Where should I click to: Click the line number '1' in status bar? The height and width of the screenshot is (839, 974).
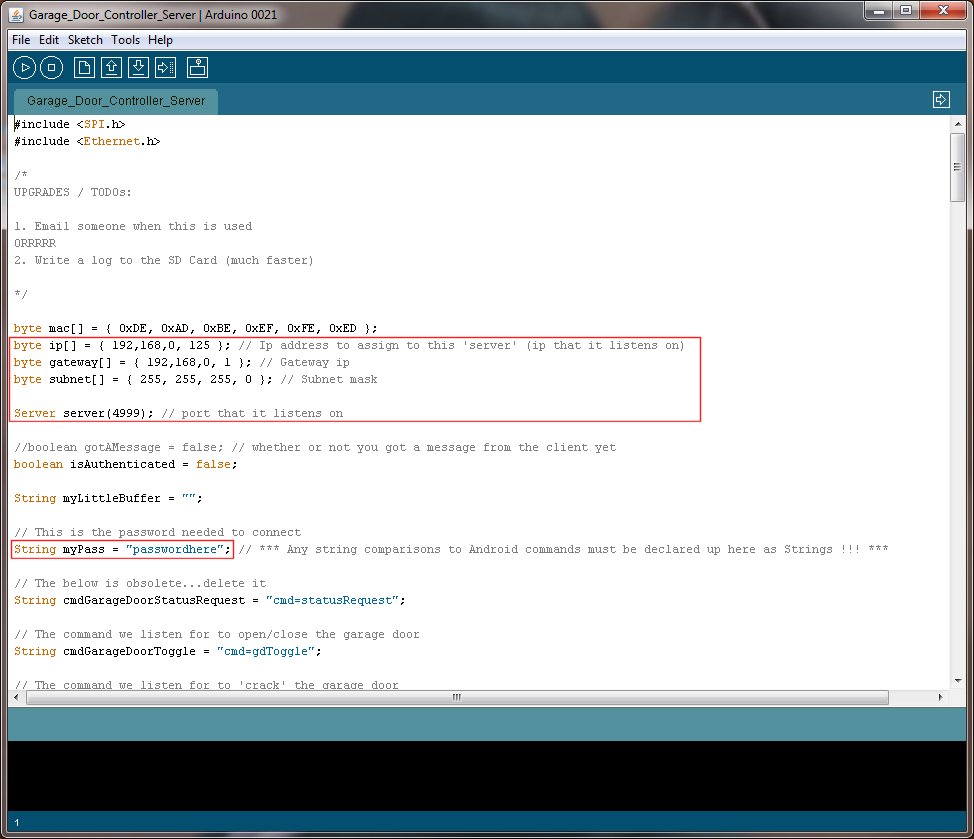(x=17, y=822)
